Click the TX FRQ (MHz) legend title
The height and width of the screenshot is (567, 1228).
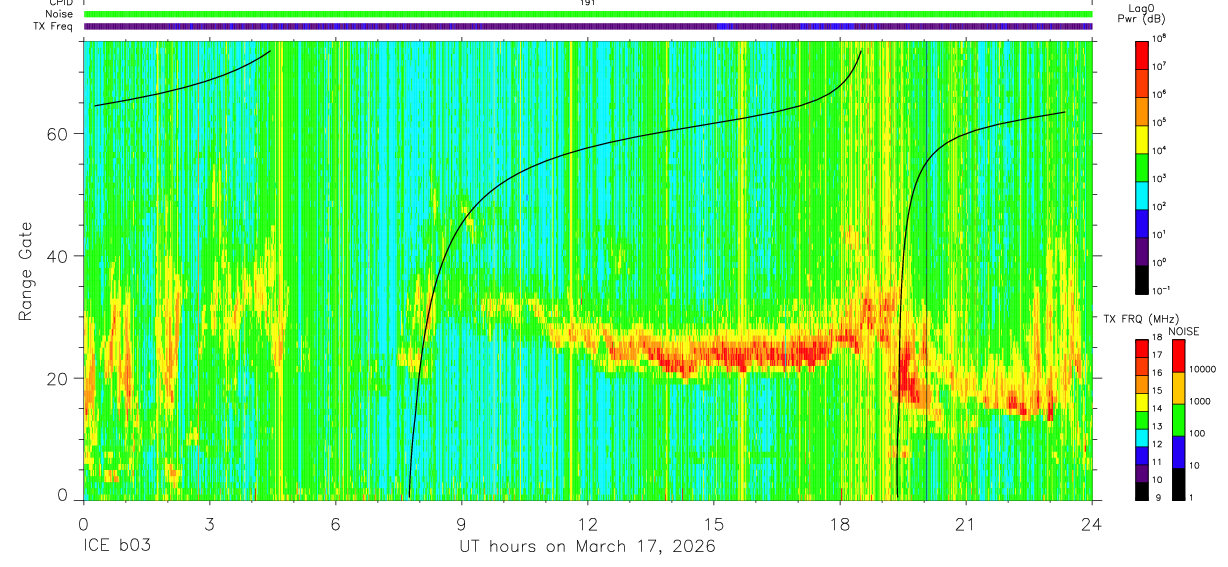click(1142, 318)
